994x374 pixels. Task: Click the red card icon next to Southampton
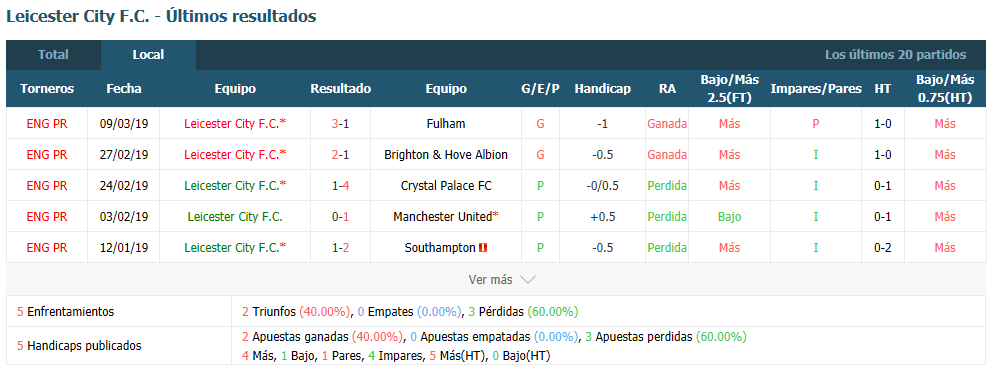482,248
